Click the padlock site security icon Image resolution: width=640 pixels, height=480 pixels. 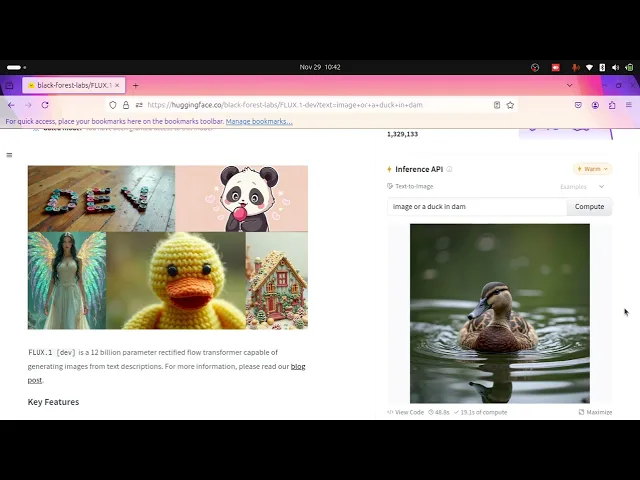coord(126,105)
